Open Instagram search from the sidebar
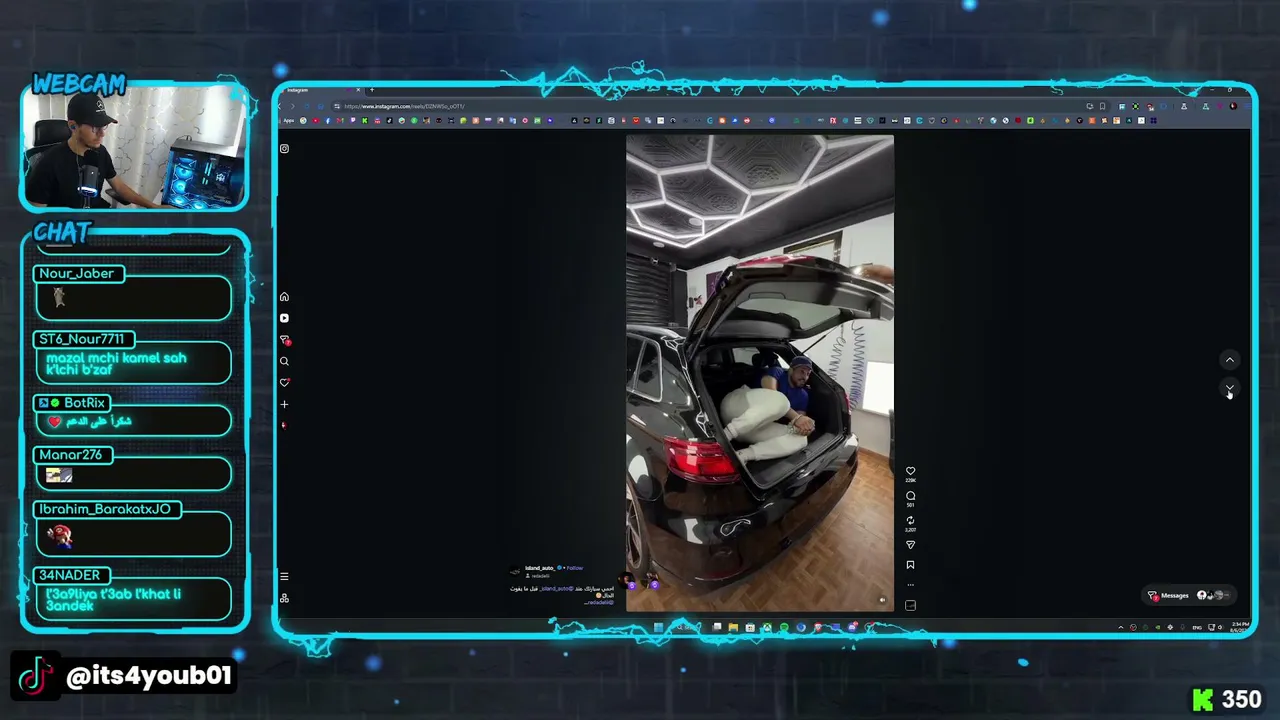The width and height of the screenshot is (1280, 720). 284,361
